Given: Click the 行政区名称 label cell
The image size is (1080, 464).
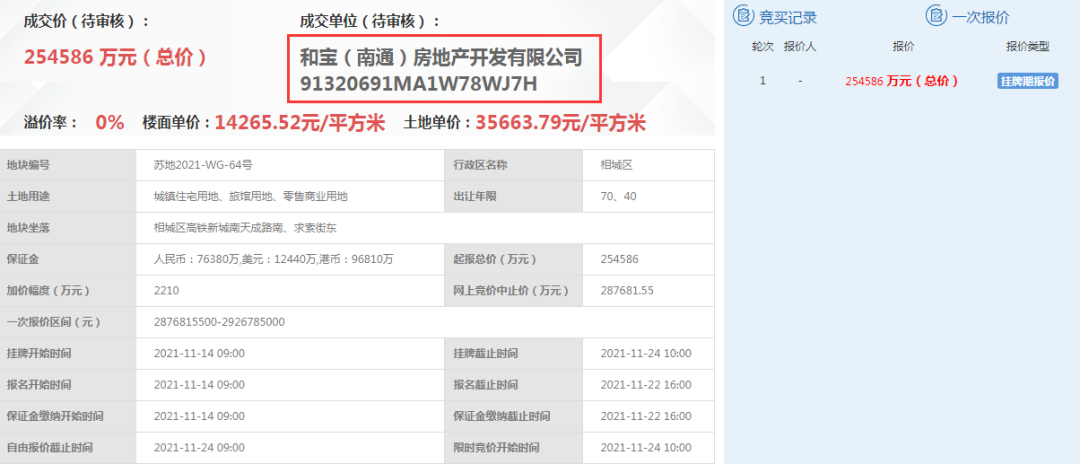Looking at the screenshot, I should coord(514,165).
